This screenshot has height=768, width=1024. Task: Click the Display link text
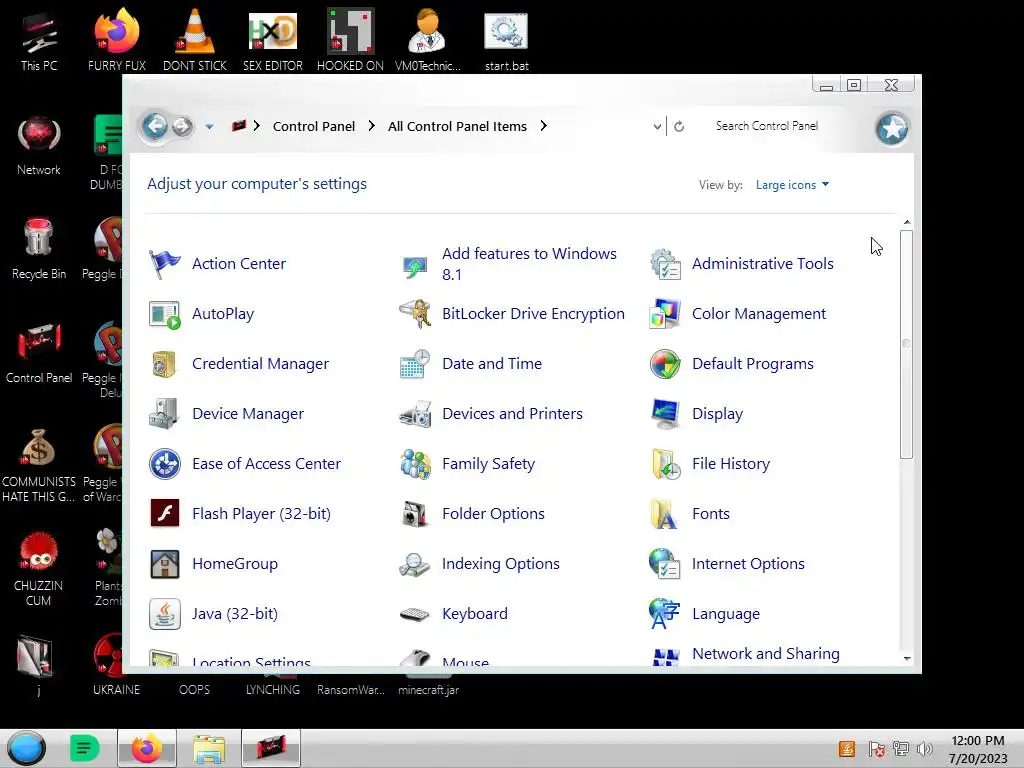point(717,414)
